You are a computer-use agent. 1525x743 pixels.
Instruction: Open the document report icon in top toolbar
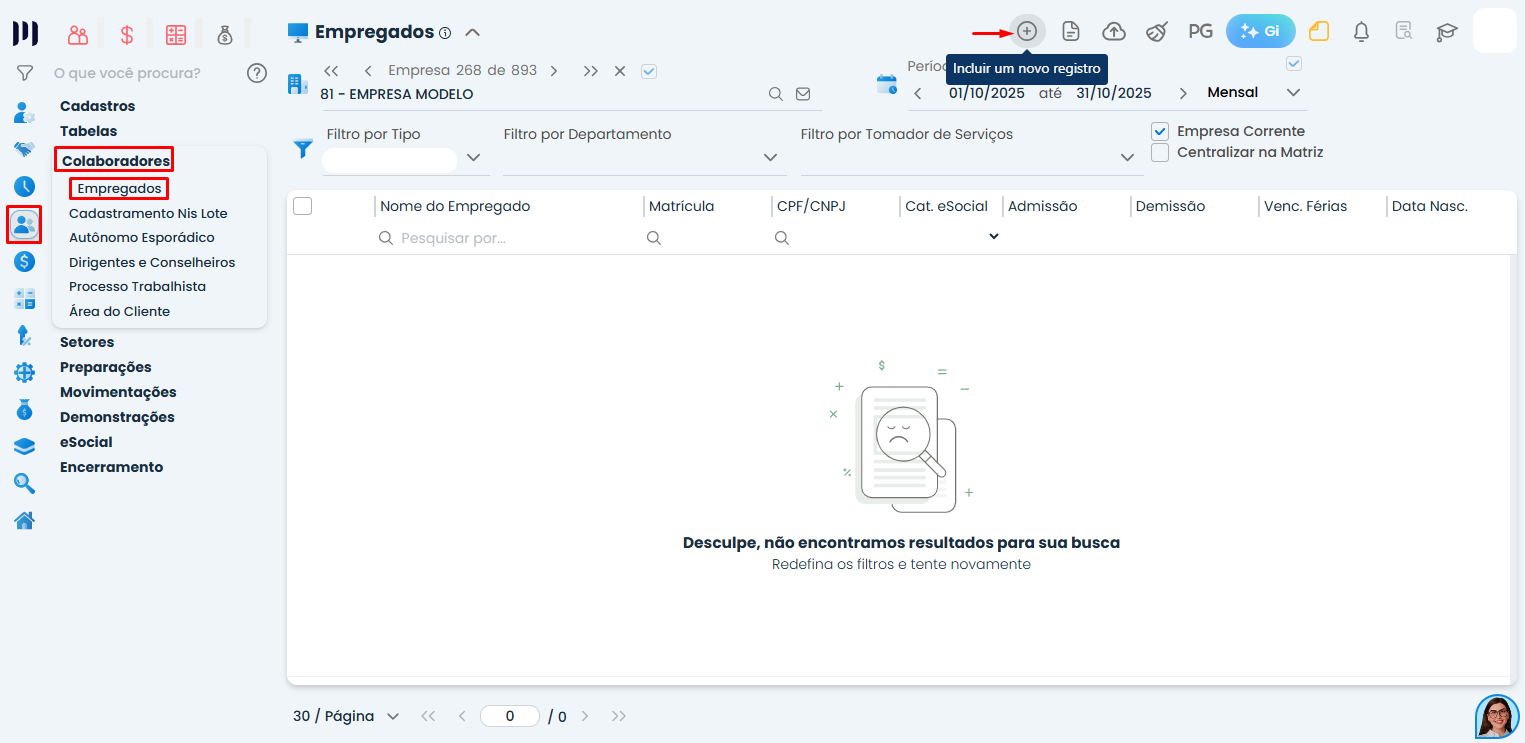(1071, 31)
